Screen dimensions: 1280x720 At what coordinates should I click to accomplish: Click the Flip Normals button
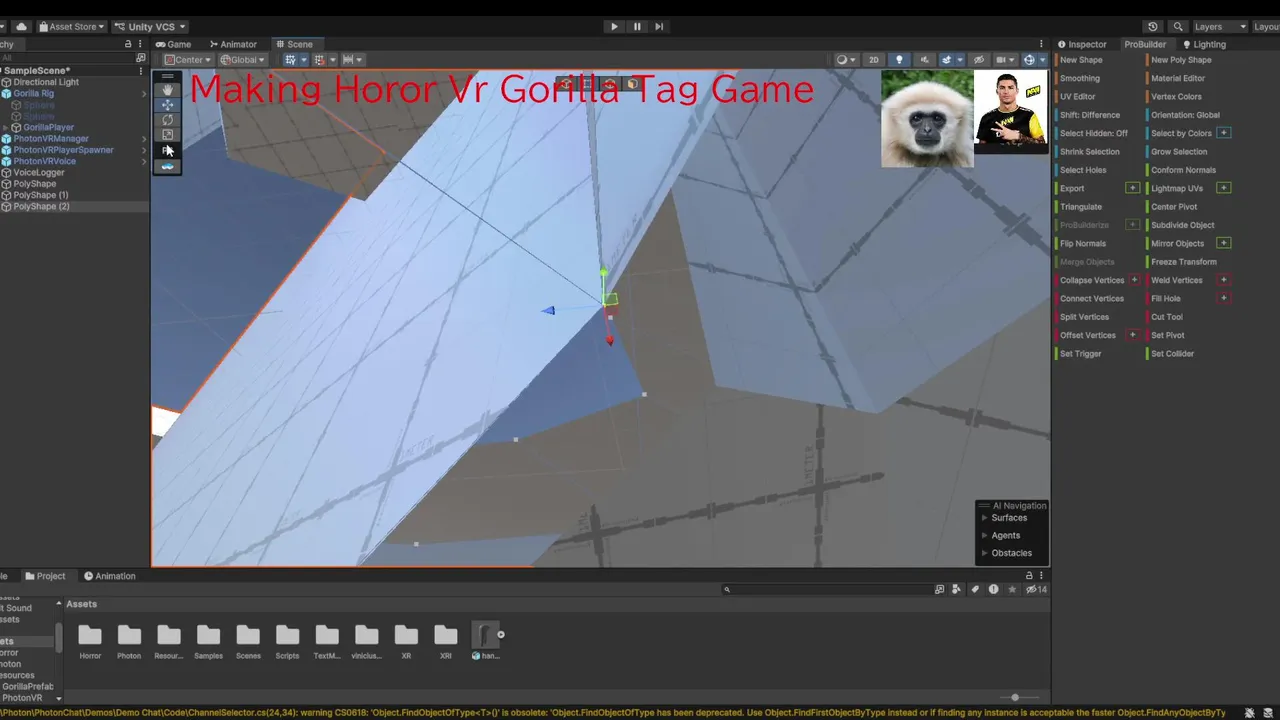pos(1082,243)
